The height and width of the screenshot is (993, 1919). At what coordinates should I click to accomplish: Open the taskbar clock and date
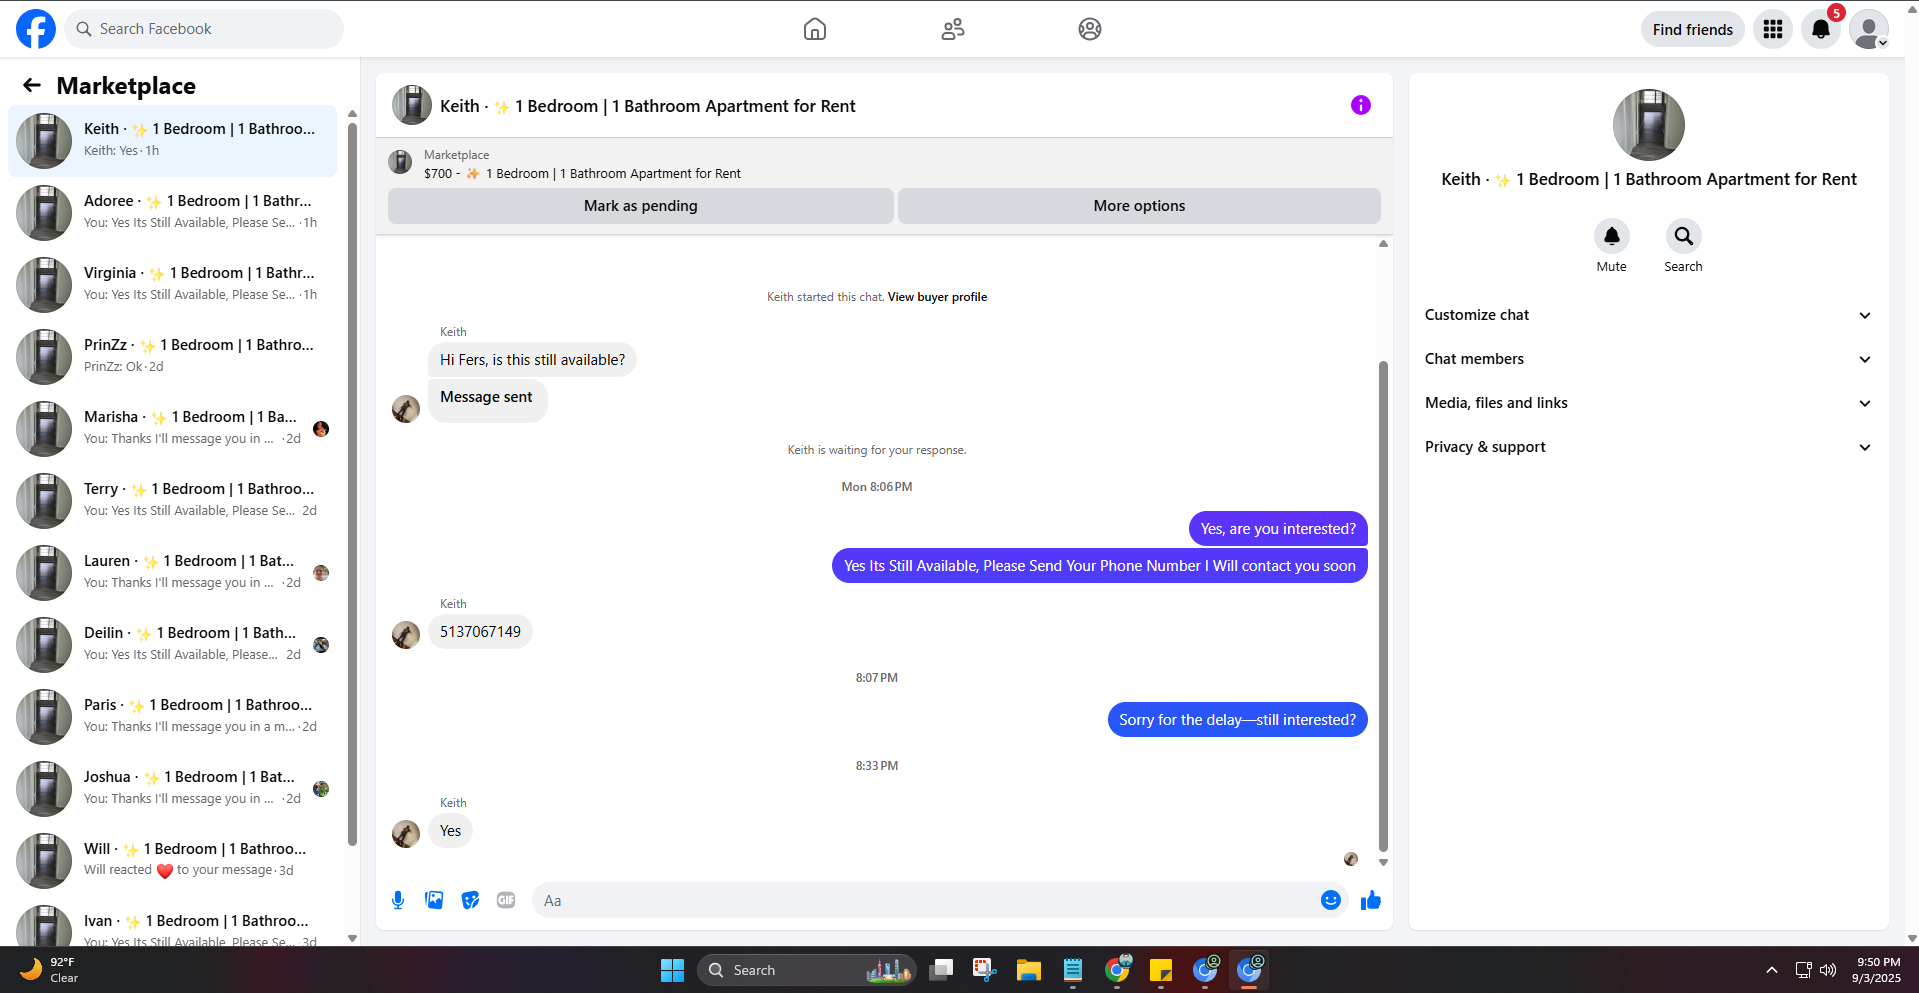coord(1877,970)
